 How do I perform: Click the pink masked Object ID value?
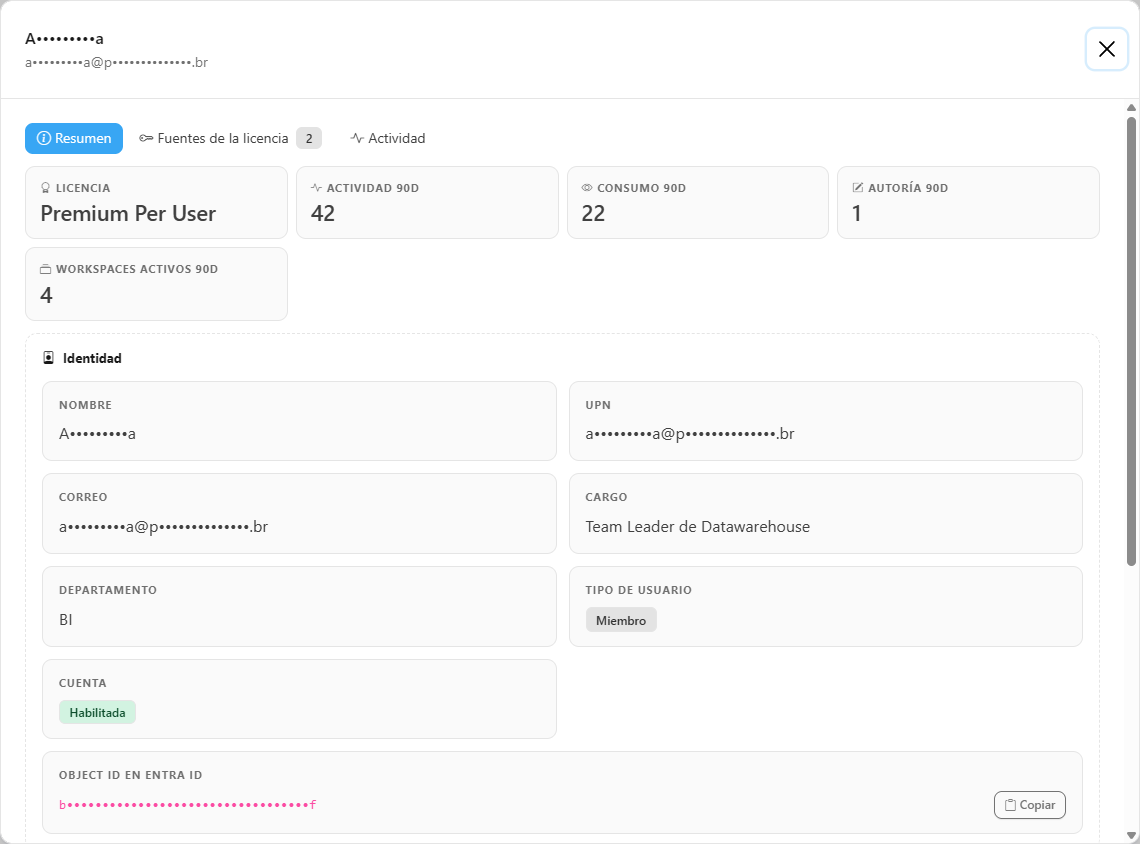[x=188, y=805]
